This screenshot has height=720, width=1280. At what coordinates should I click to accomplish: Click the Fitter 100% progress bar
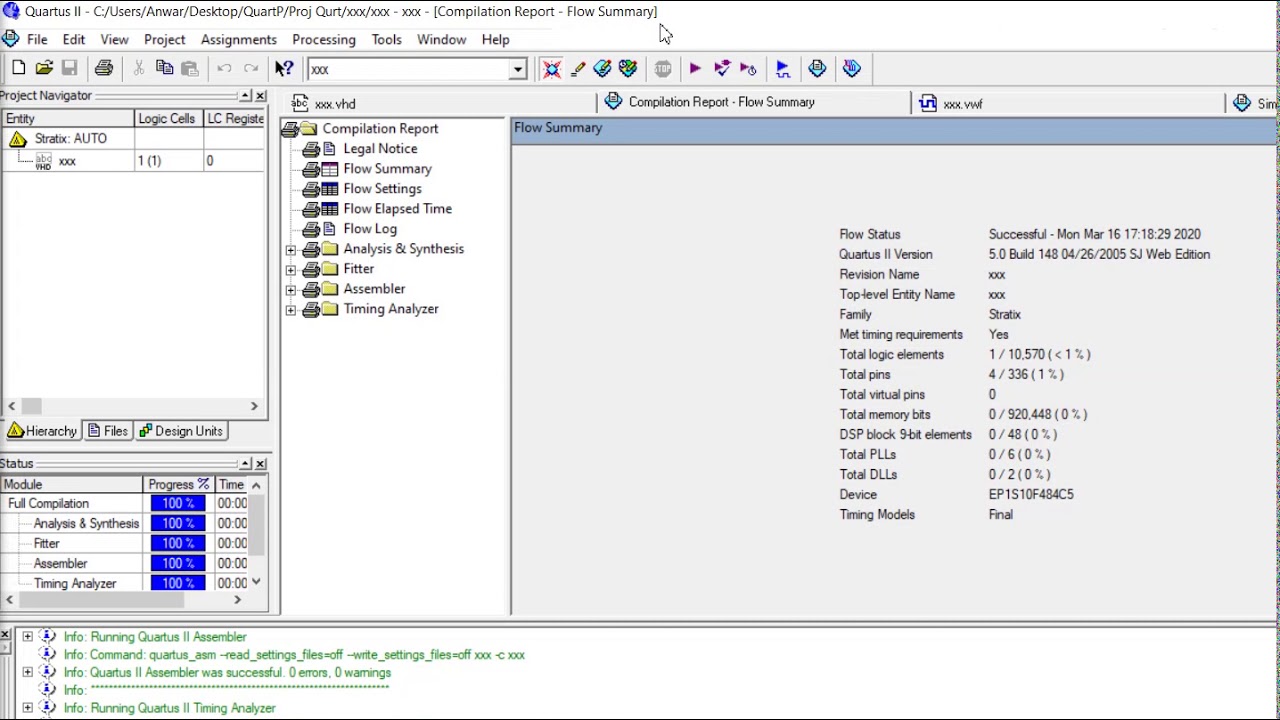[x=178, y=543]
